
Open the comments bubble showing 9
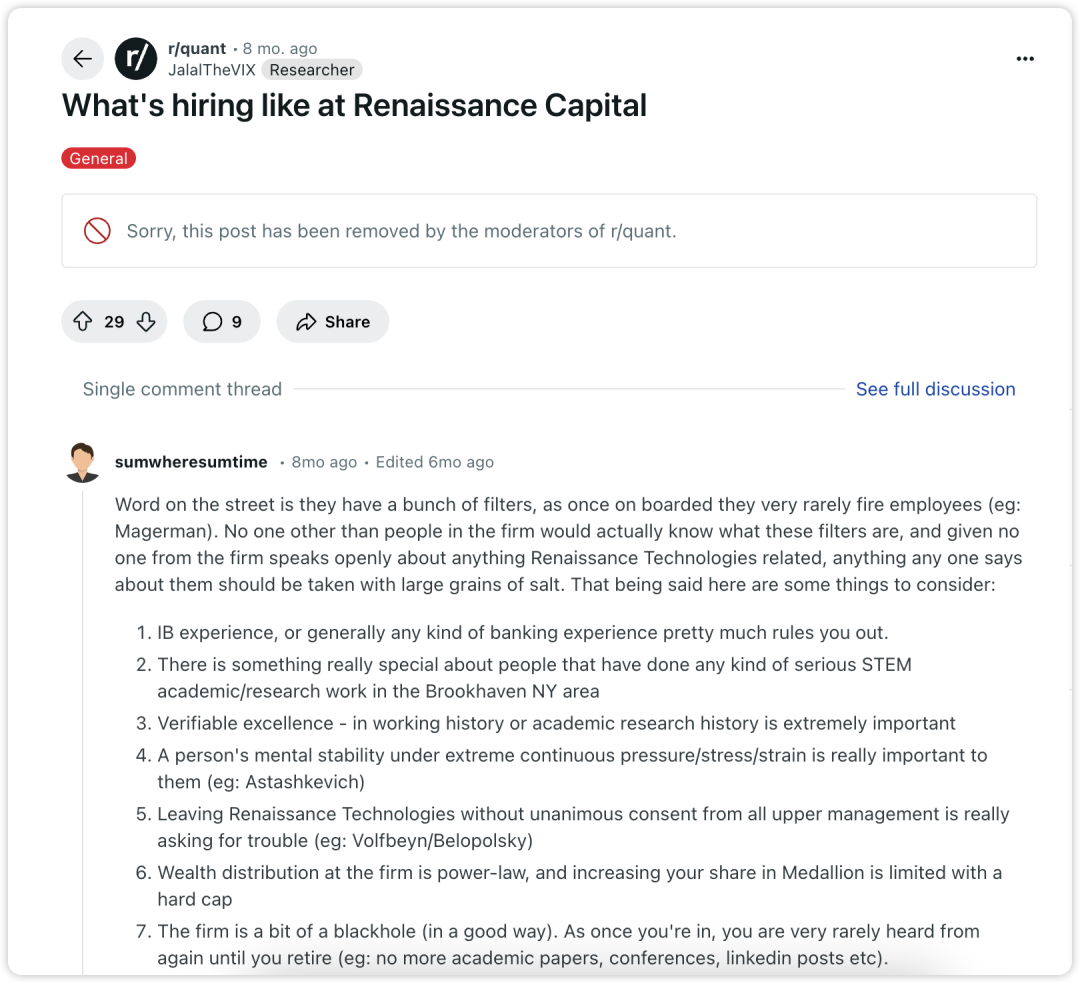[222, 322]
